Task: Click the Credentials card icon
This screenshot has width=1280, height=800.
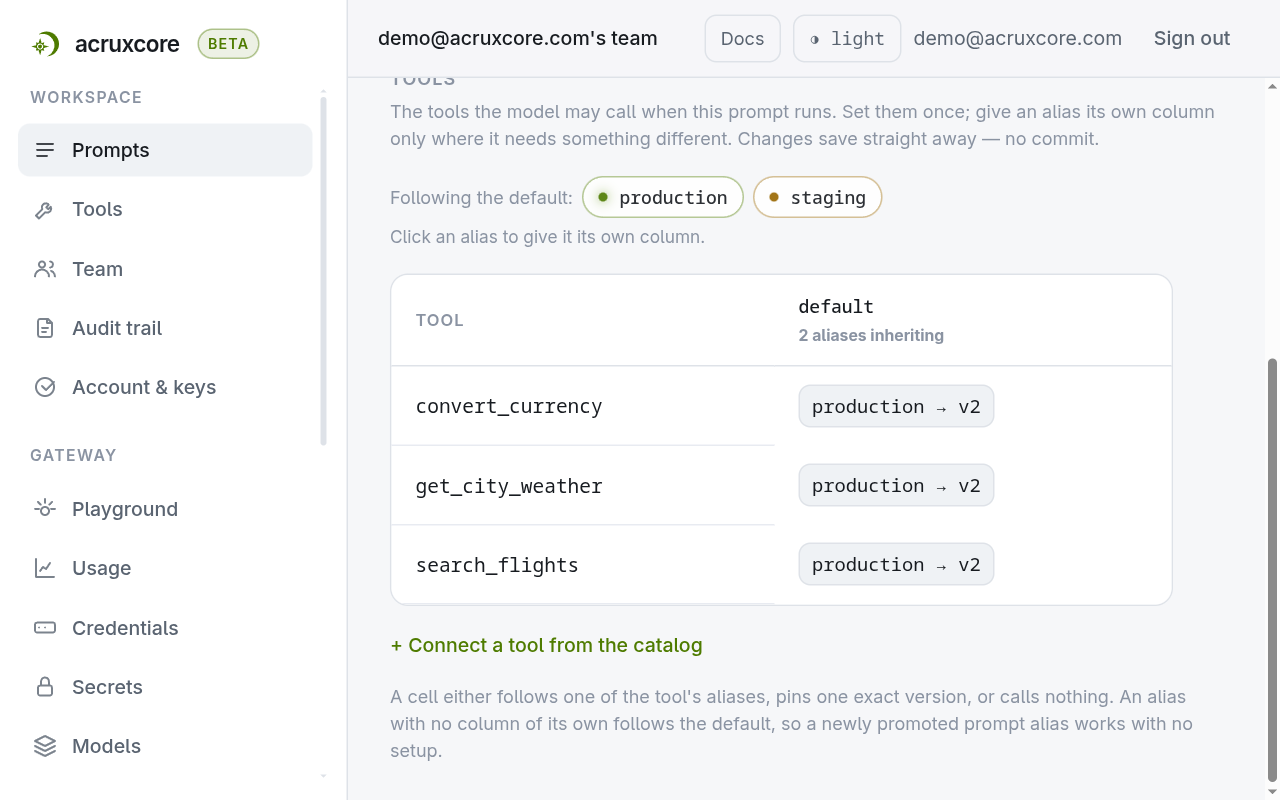Action: pos(45,628)
